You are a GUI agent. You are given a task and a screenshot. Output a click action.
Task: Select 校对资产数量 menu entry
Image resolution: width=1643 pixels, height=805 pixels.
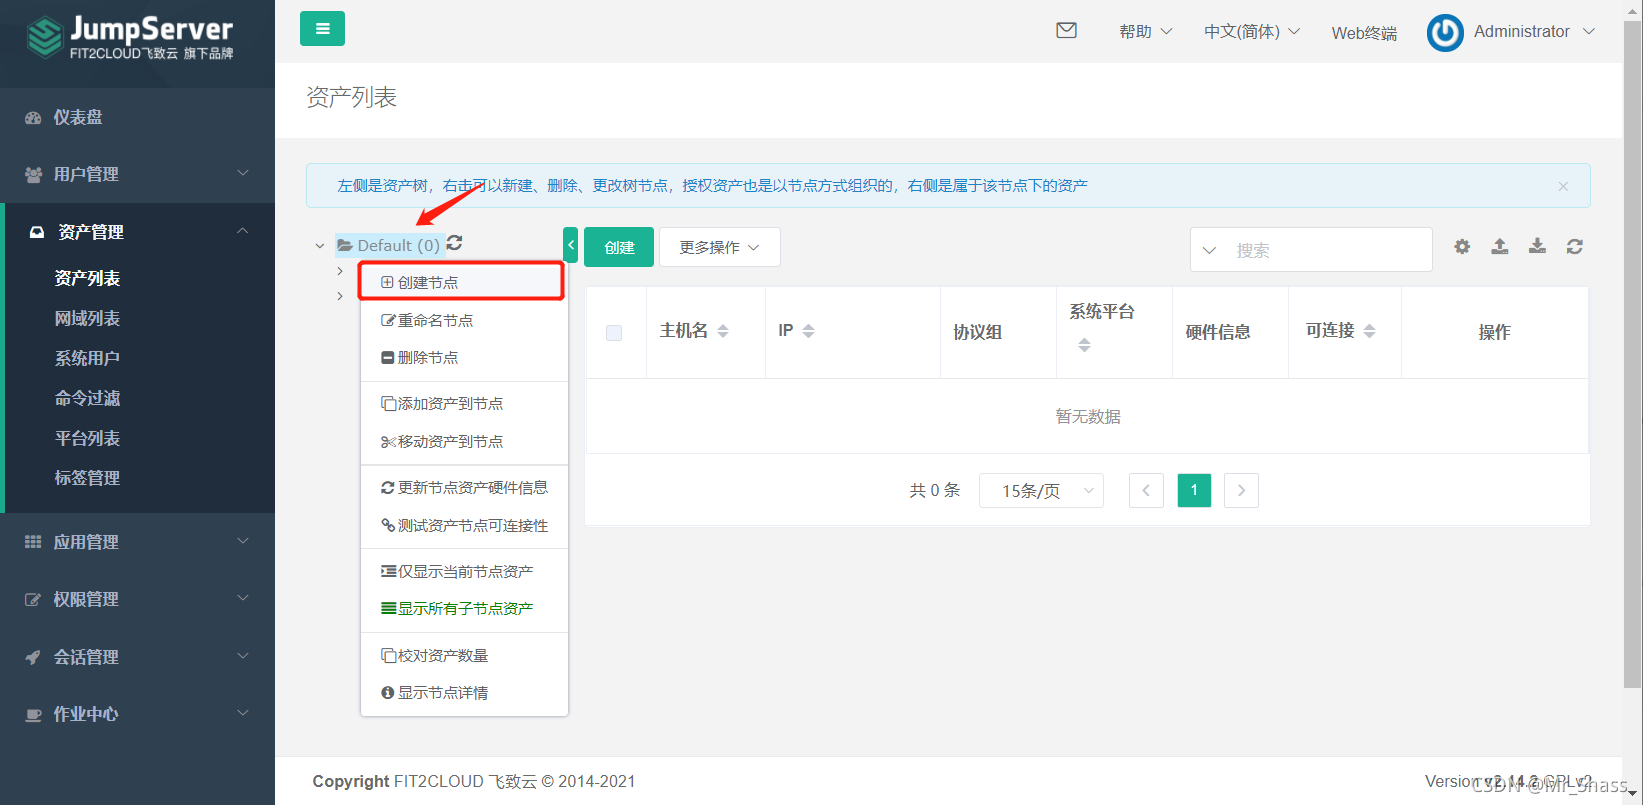click(x=464, y=655)
